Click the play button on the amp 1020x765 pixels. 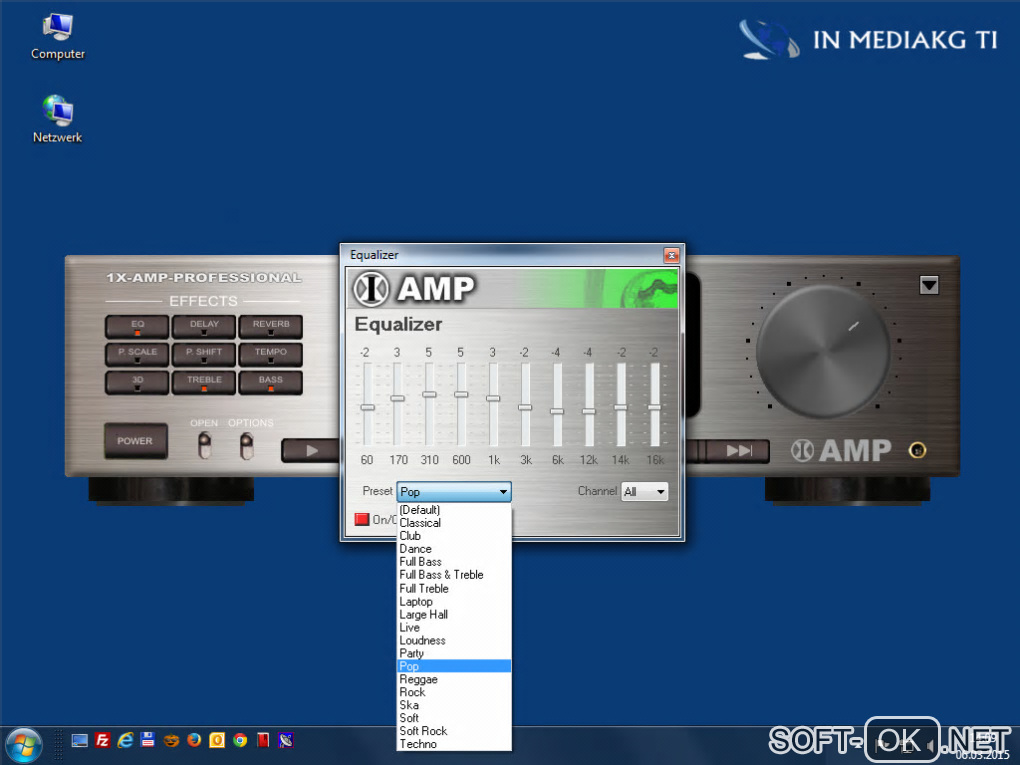tap(312, 450)
